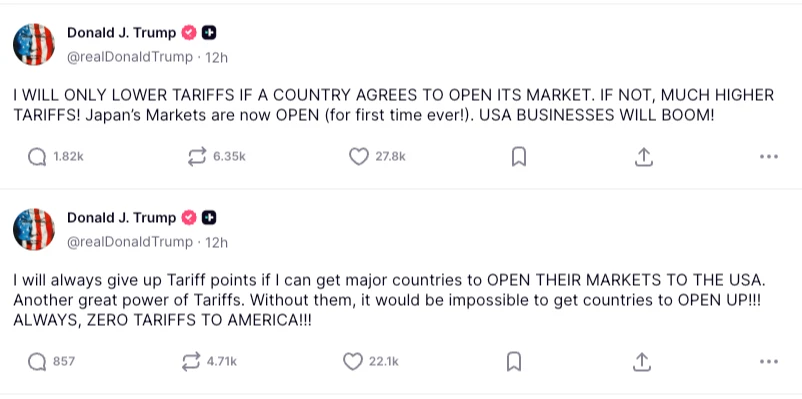Screen dimensions: 802x399
Task: Click @realDonaldTrump handle on second post
Action: click(130, 242)
